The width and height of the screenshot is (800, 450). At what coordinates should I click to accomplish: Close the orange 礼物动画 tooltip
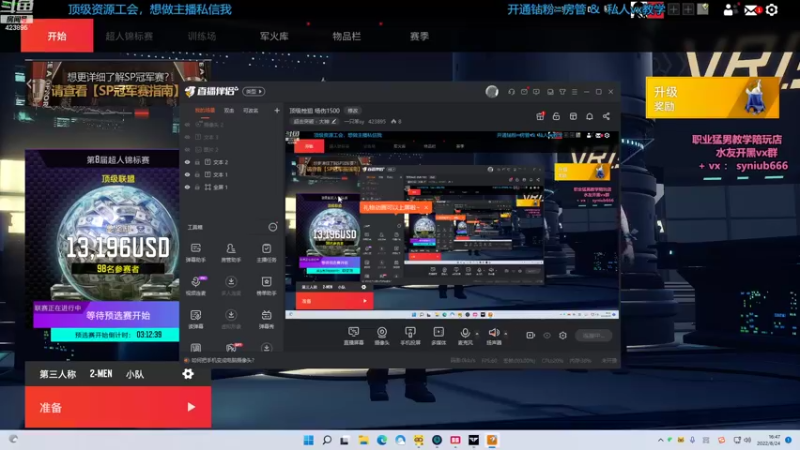click(426, 207)
